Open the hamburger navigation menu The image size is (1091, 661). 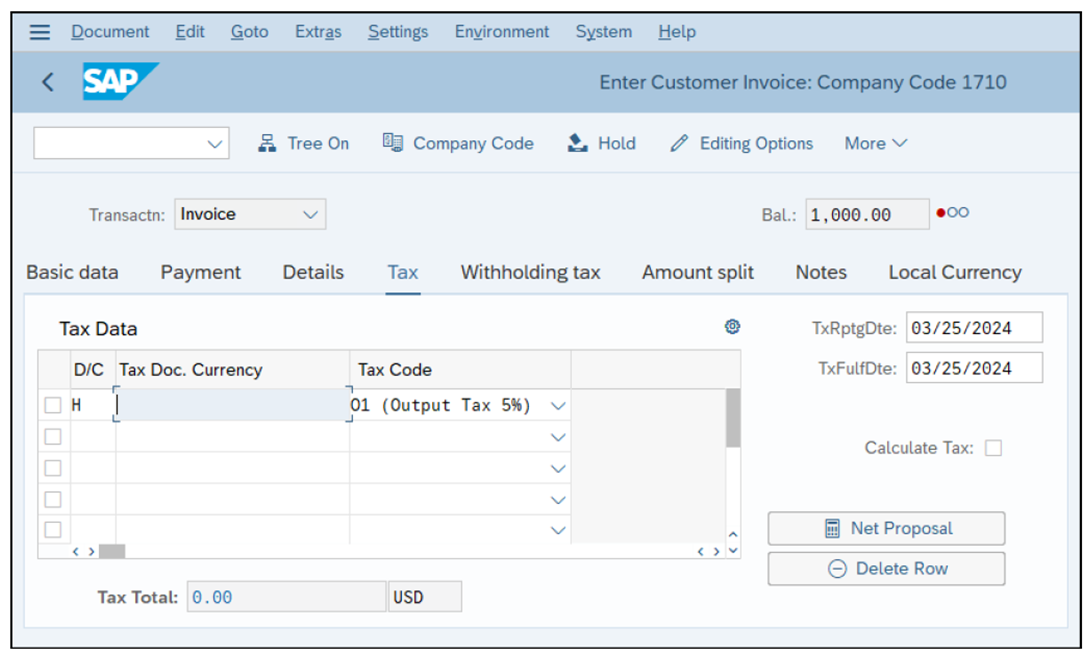coord(39,31)
